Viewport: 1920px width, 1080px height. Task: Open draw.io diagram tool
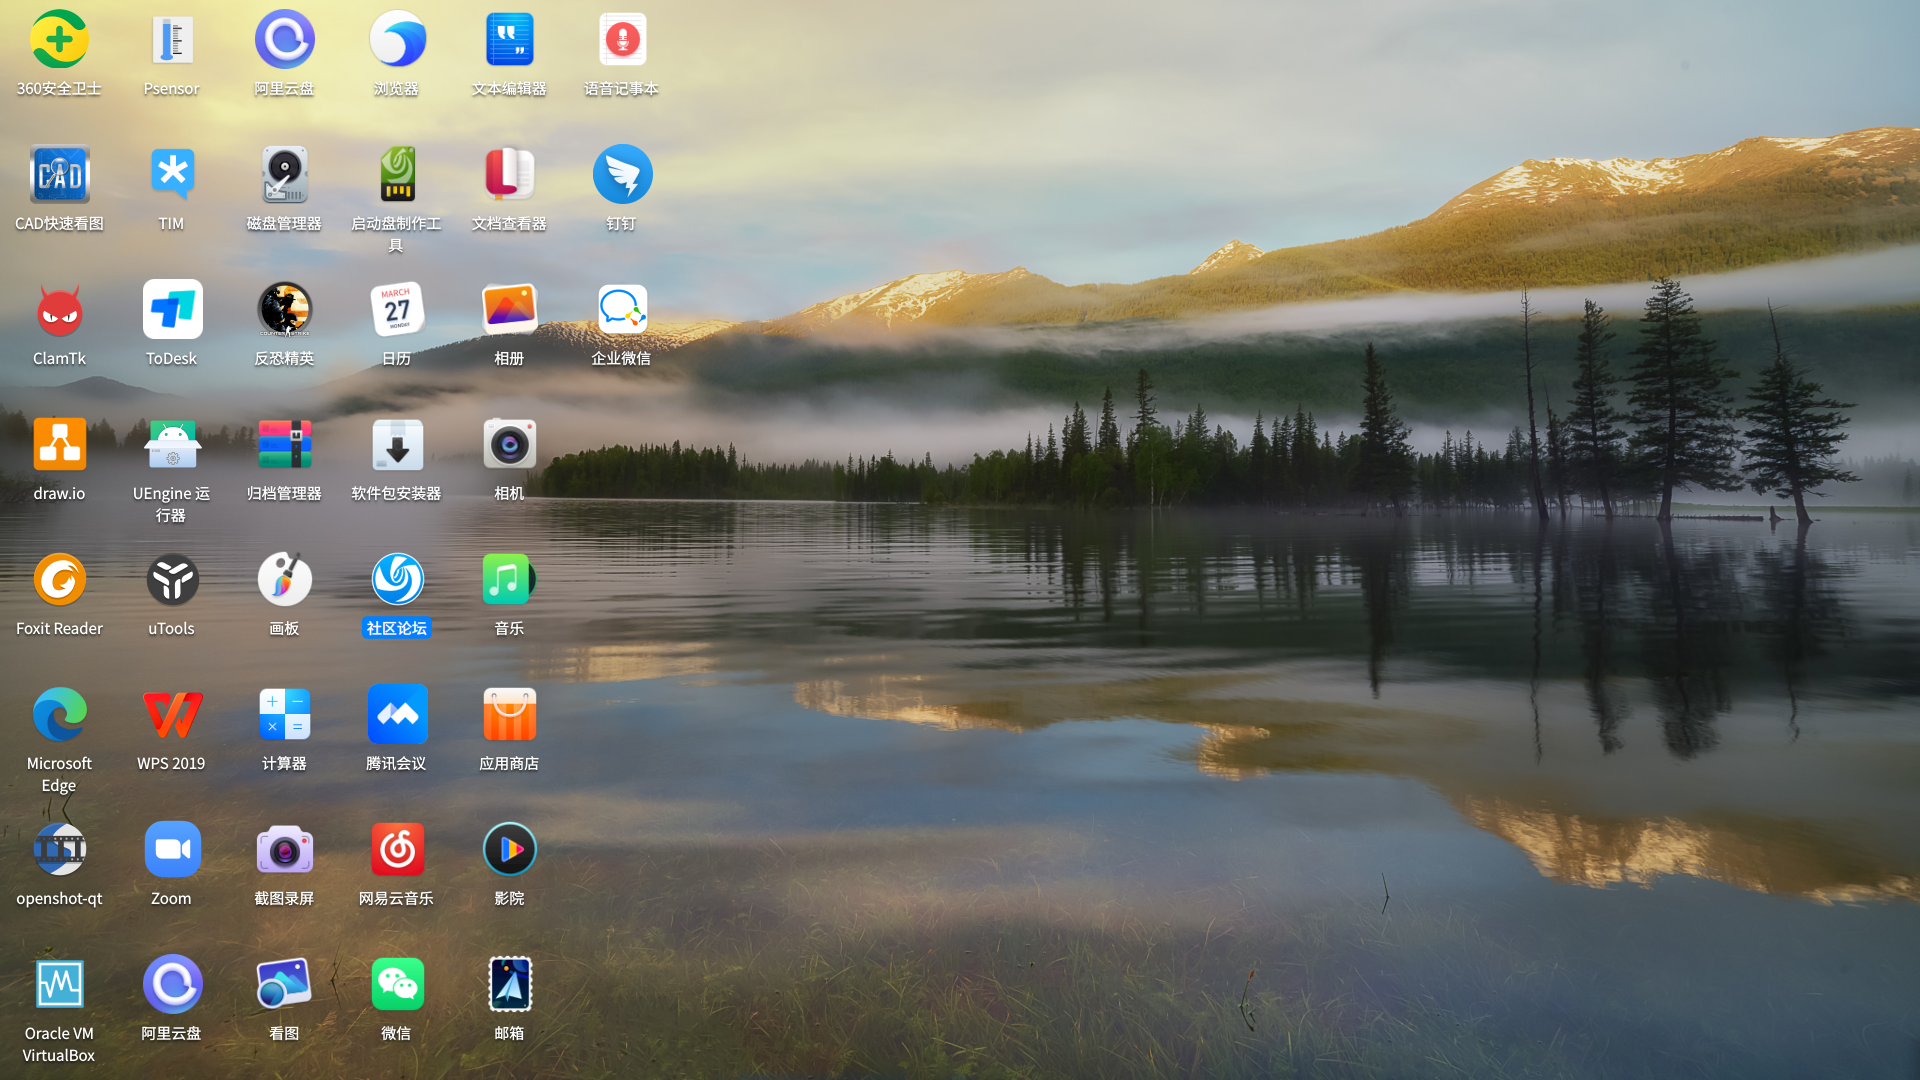[x=59, y=444]
